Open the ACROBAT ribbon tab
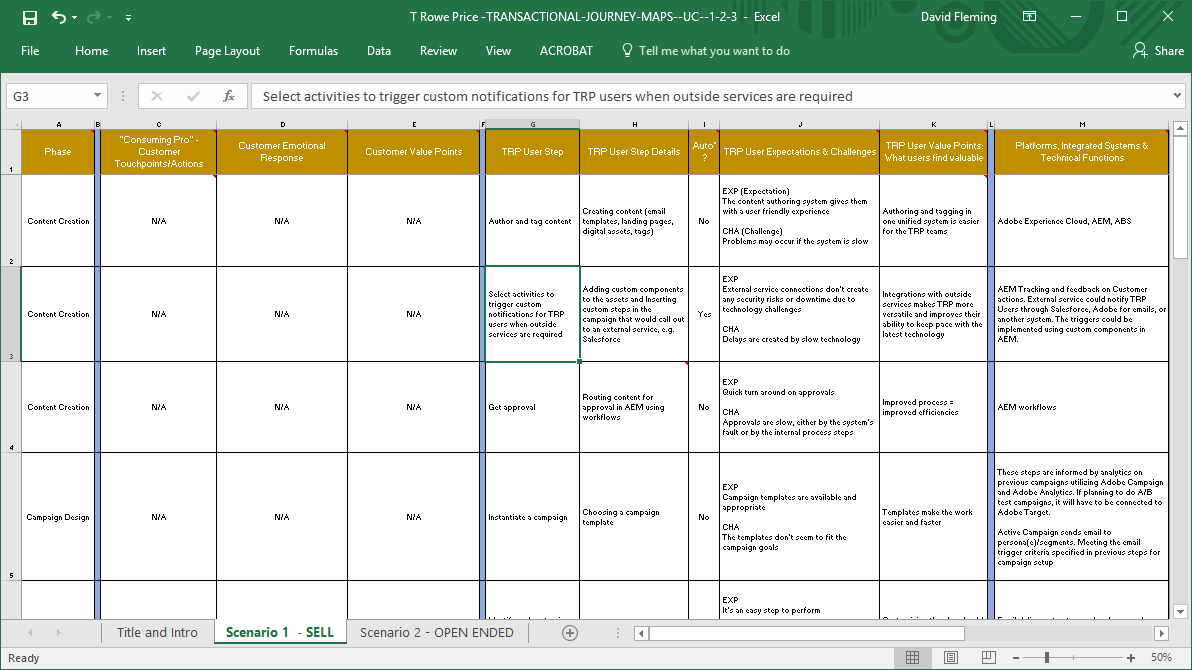This screenshot has width=1192, height=670. [566, 51]
